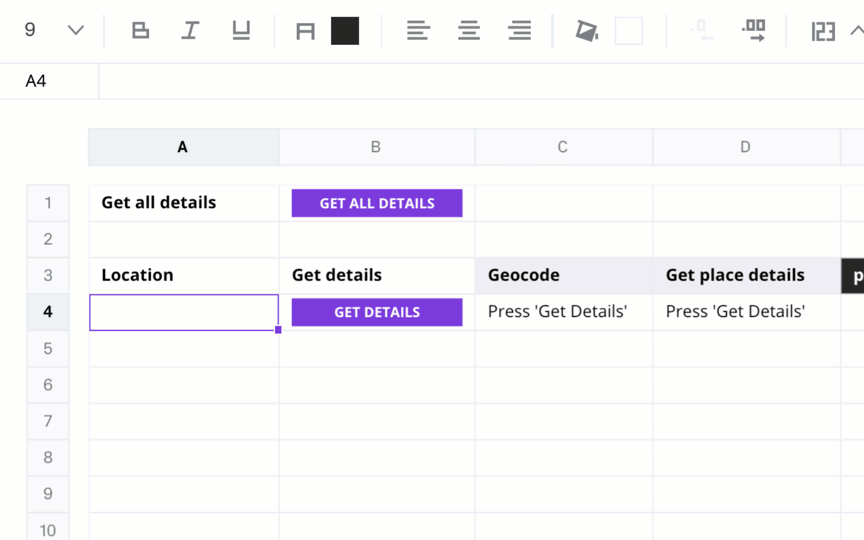Click the paint bucket fill icon

pos(587,31)
